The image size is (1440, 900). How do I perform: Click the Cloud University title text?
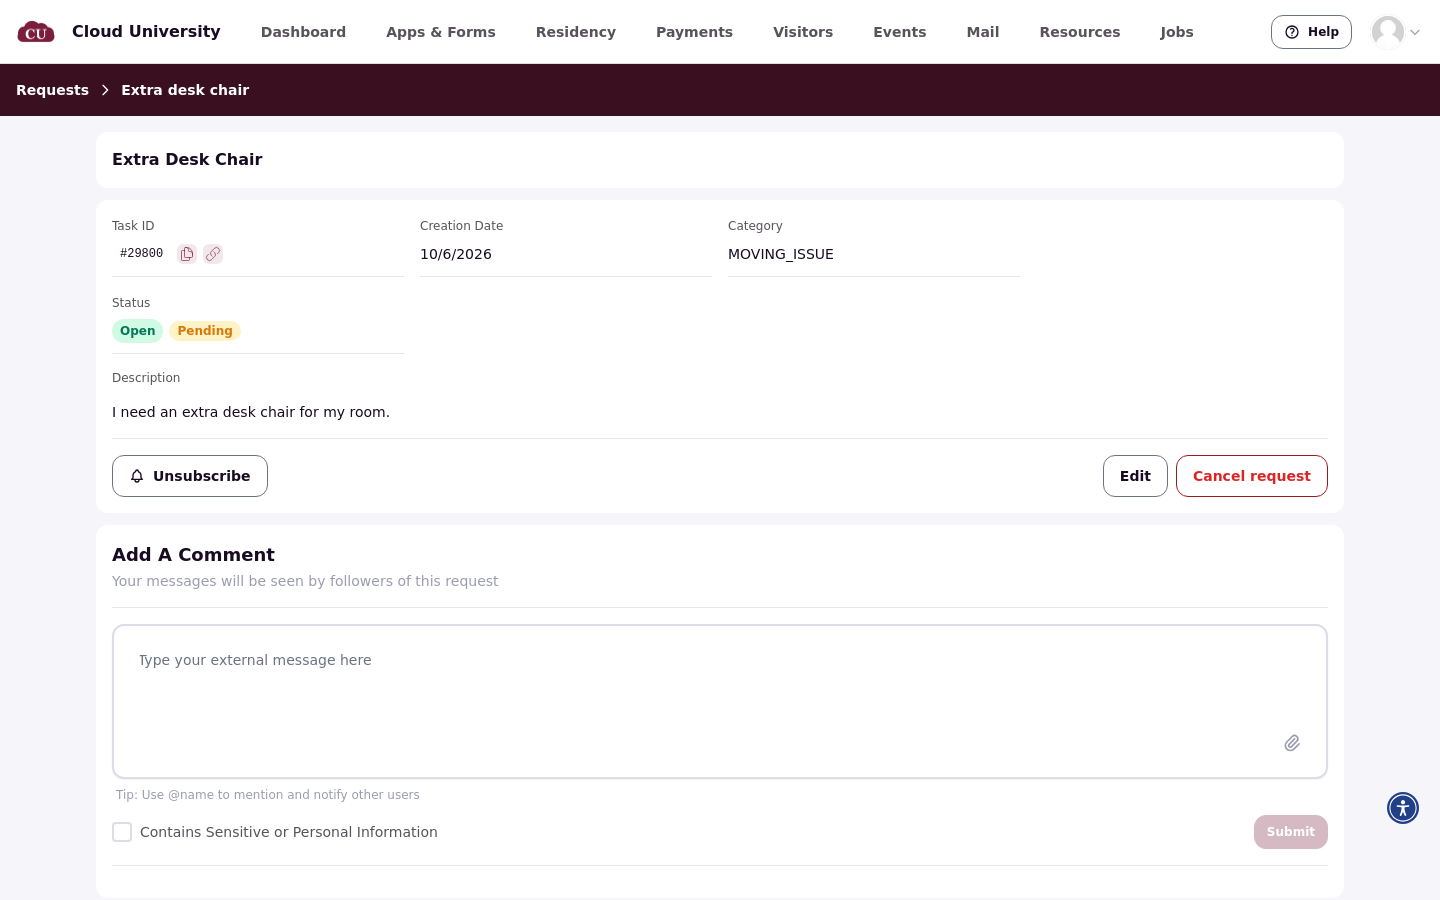coord(146,31)
